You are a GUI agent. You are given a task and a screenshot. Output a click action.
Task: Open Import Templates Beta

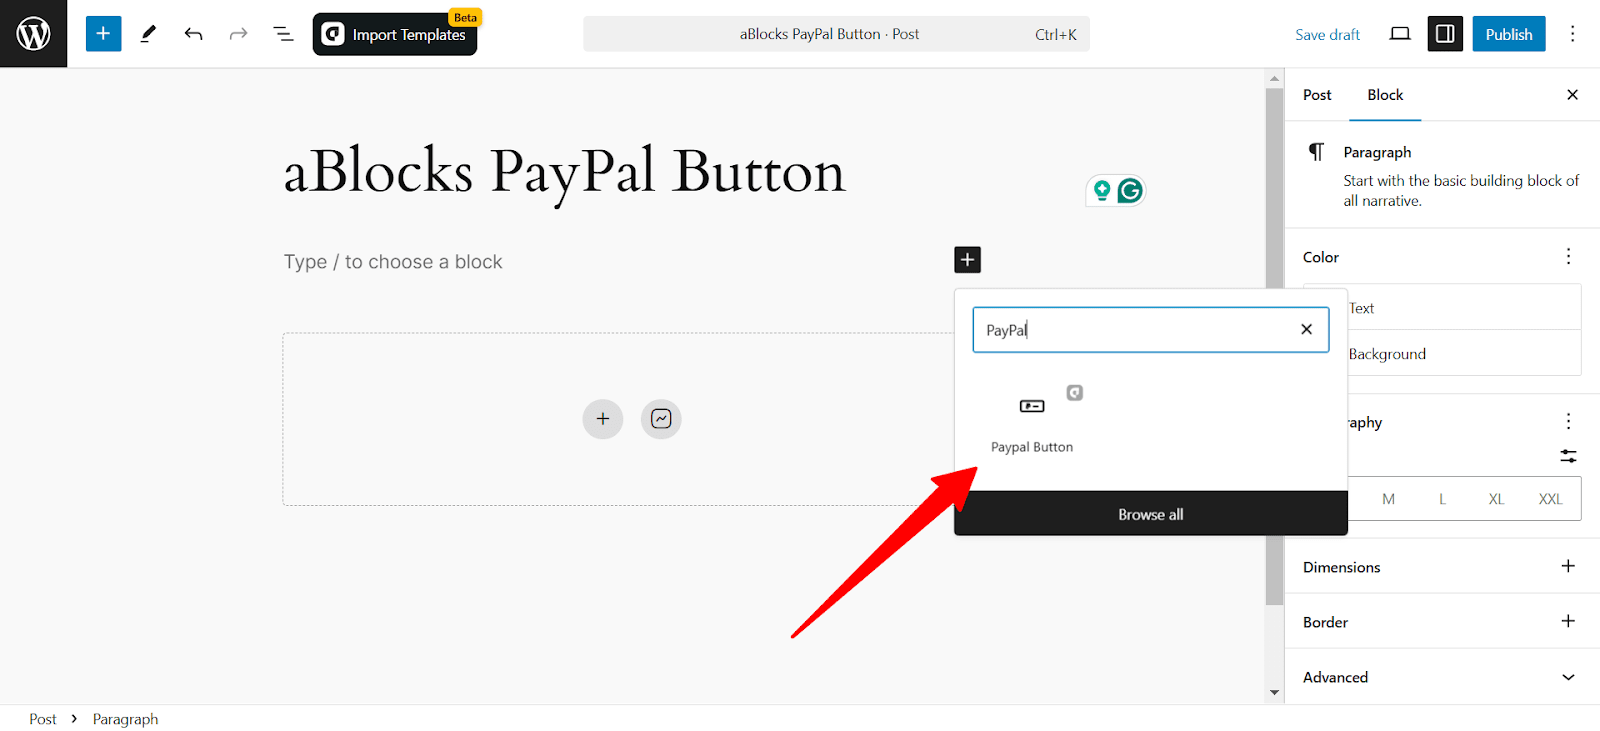coord(395,34)
